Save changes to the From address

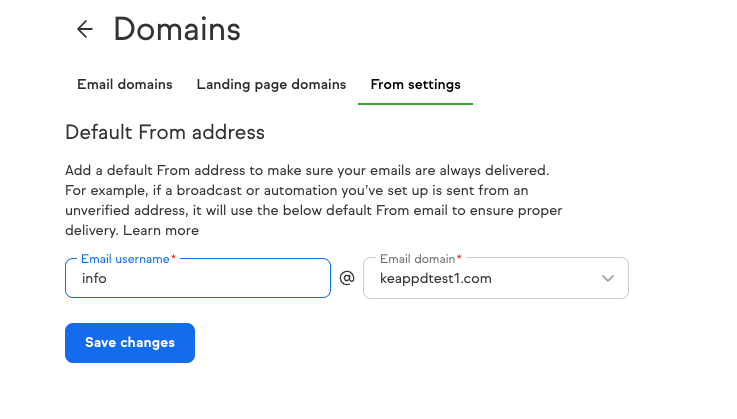(x=130, y=343)
